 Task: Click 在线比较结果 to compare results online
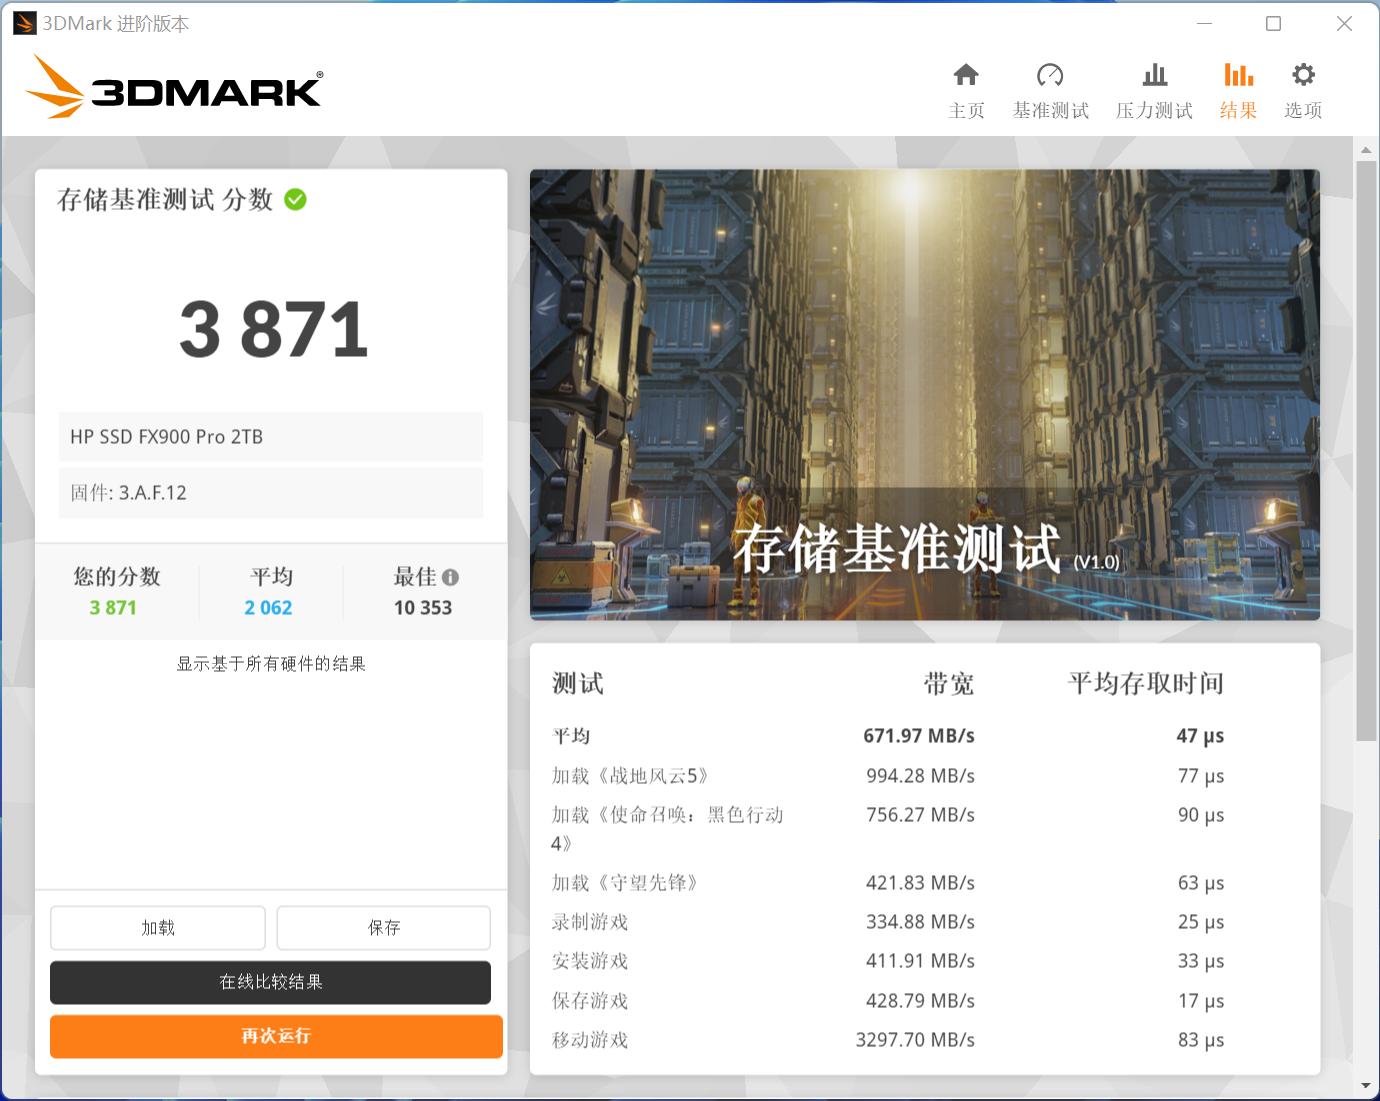pyautogui.click(x=270, y=982)
